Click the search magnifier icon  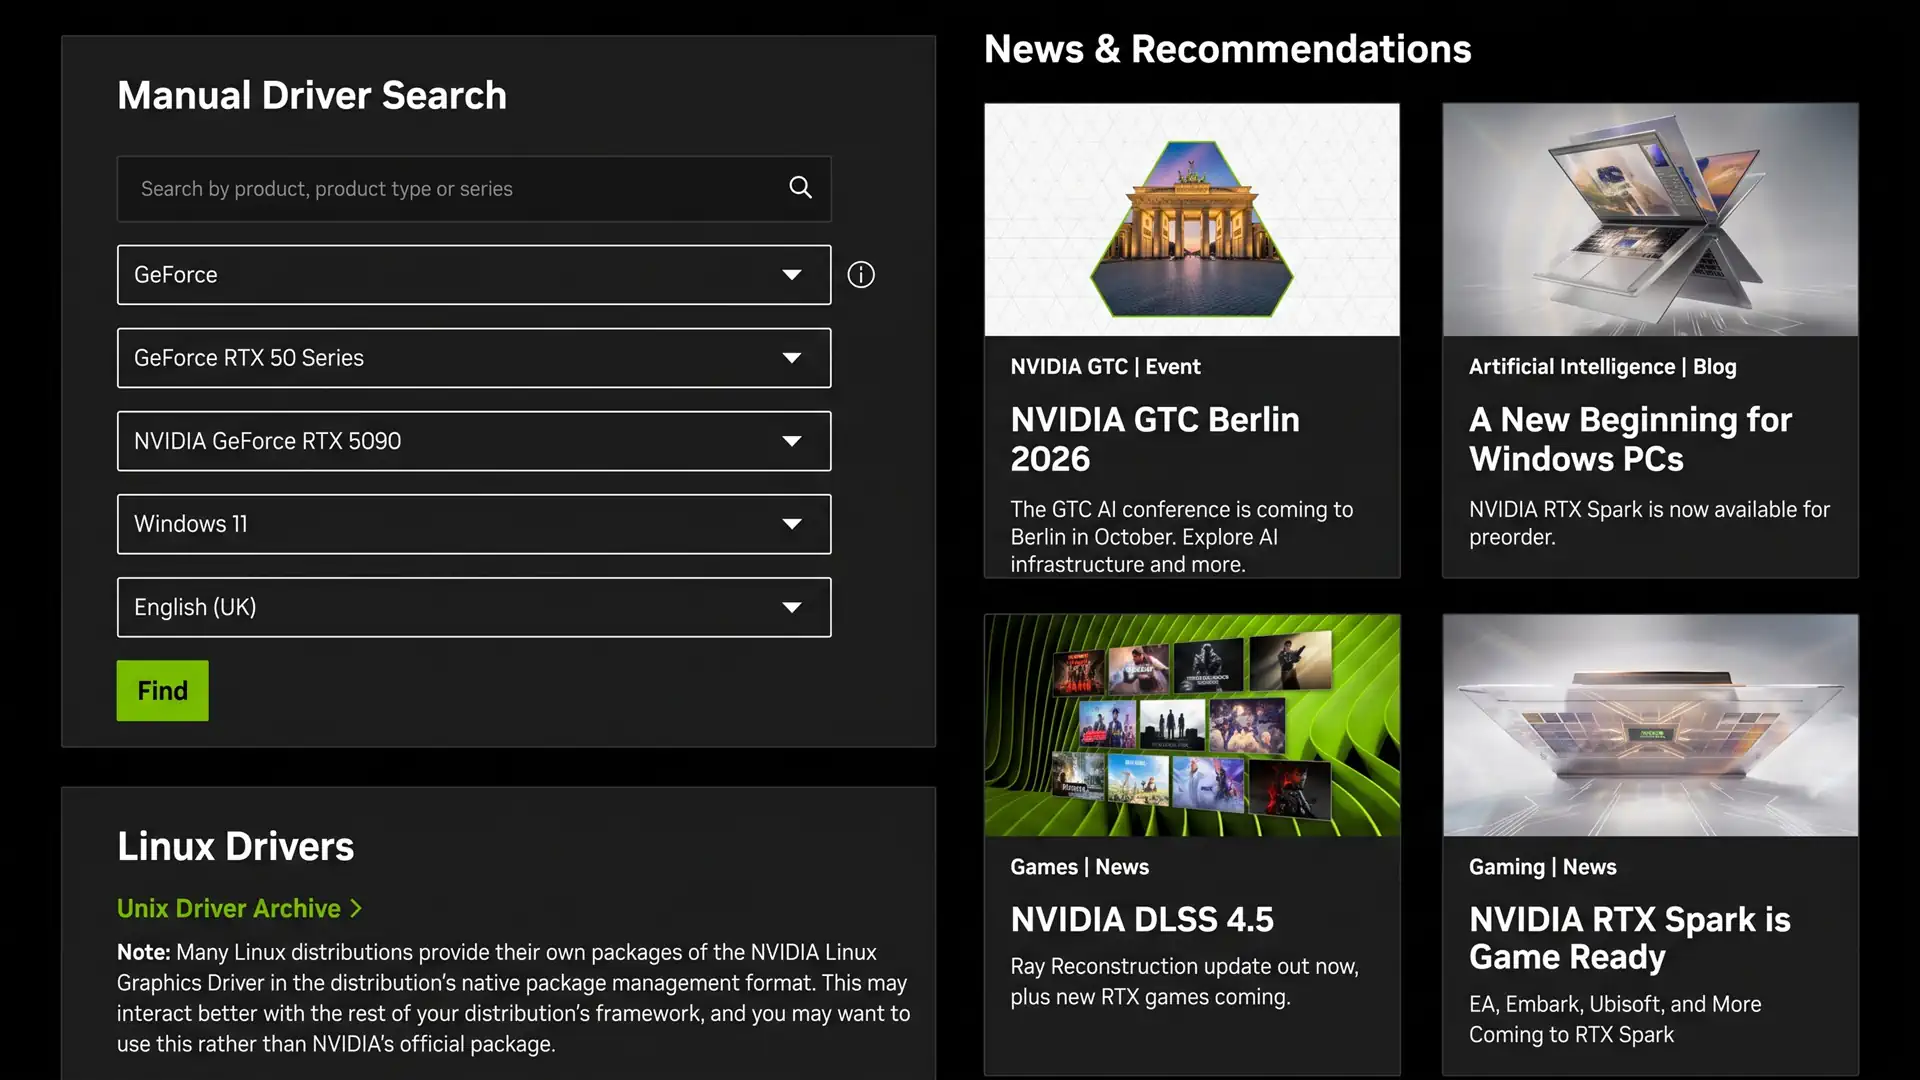[800, 188]
